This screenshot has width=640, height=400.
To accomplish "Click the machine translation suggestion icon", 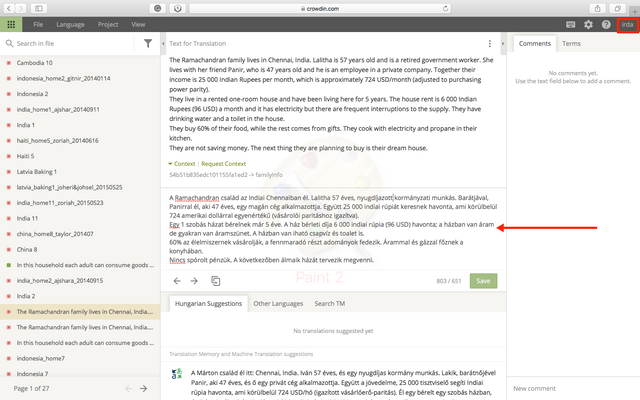I will click(x=177, y=373).
